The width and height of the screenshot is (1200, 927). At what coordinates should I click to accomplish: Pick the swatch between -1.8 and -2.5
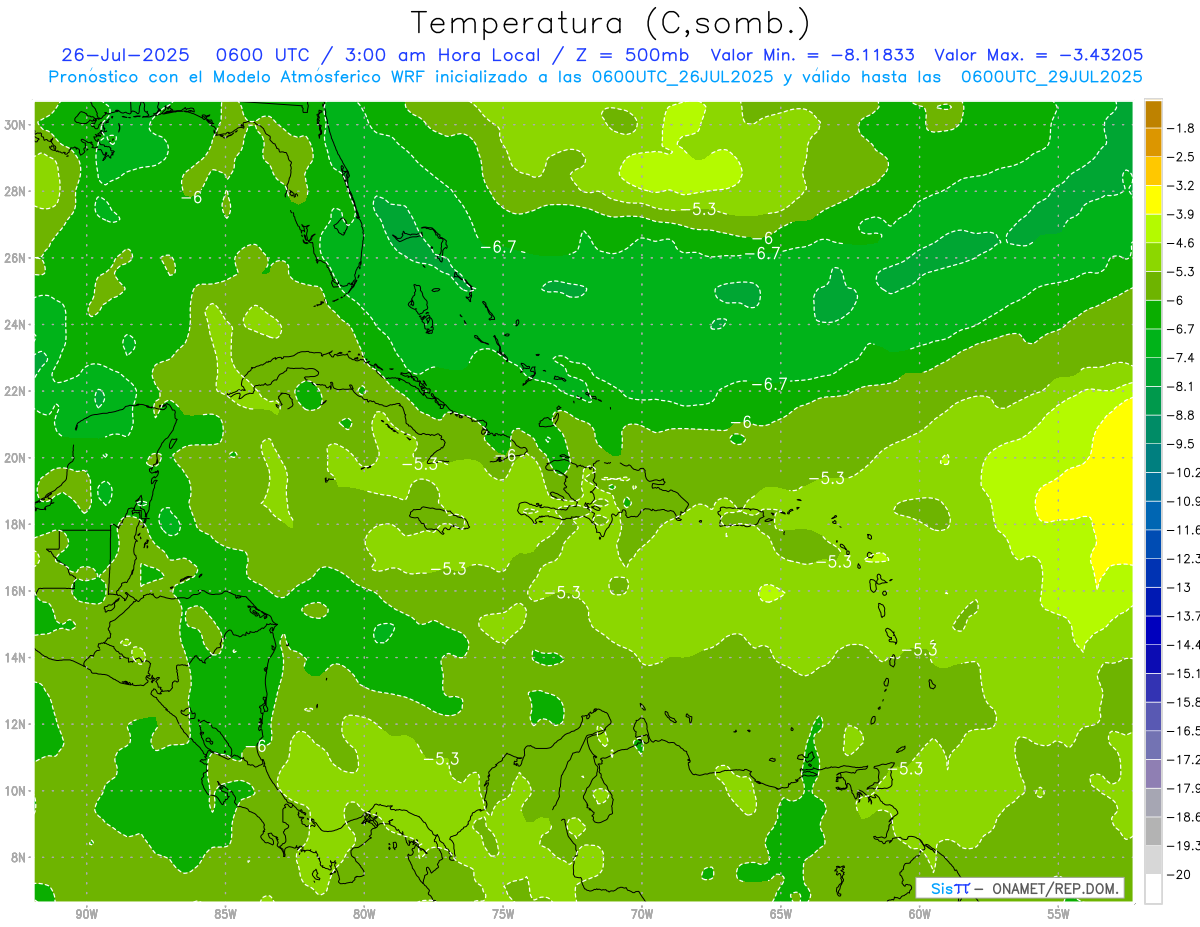1153,143
